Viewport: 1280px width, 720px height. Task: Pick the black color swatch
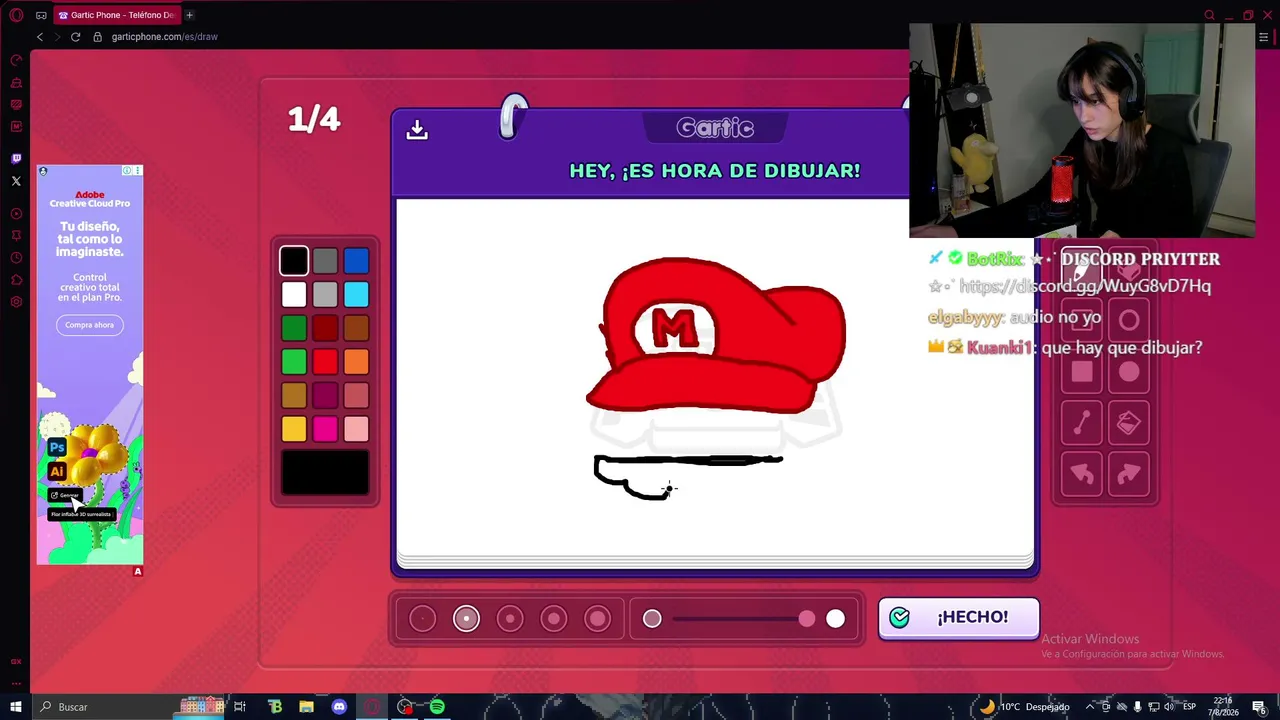294,261
